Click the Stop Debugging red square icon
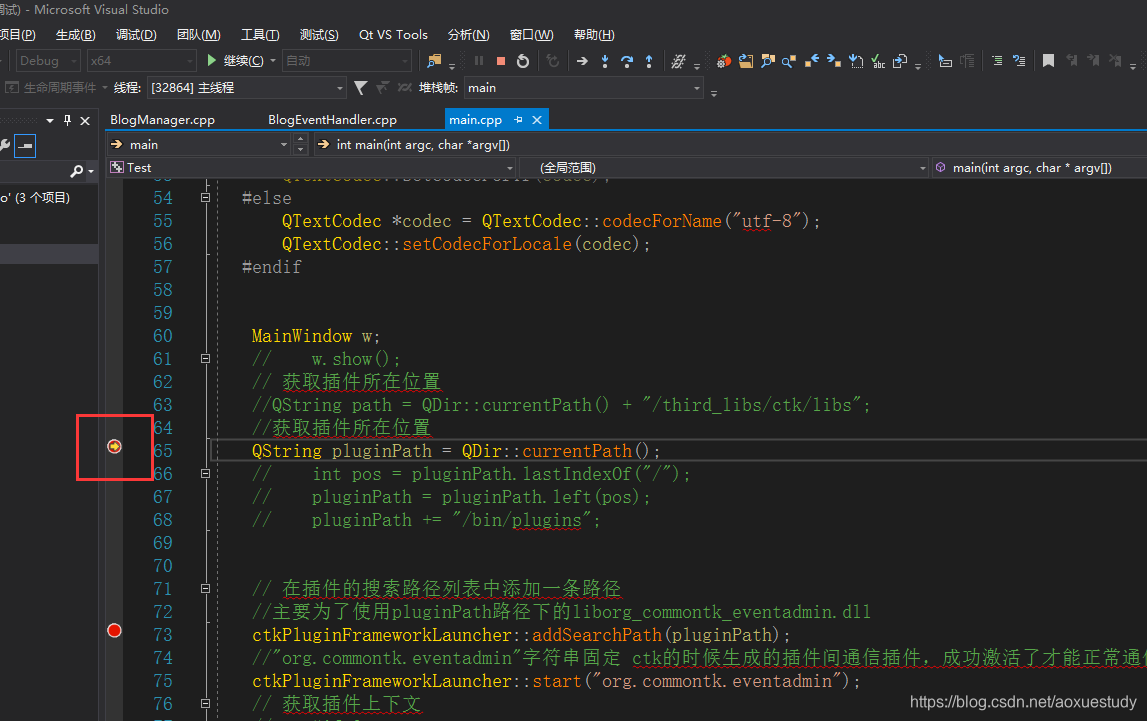Viewport: 1147px width, 721px height. click(x=501, y=60)
